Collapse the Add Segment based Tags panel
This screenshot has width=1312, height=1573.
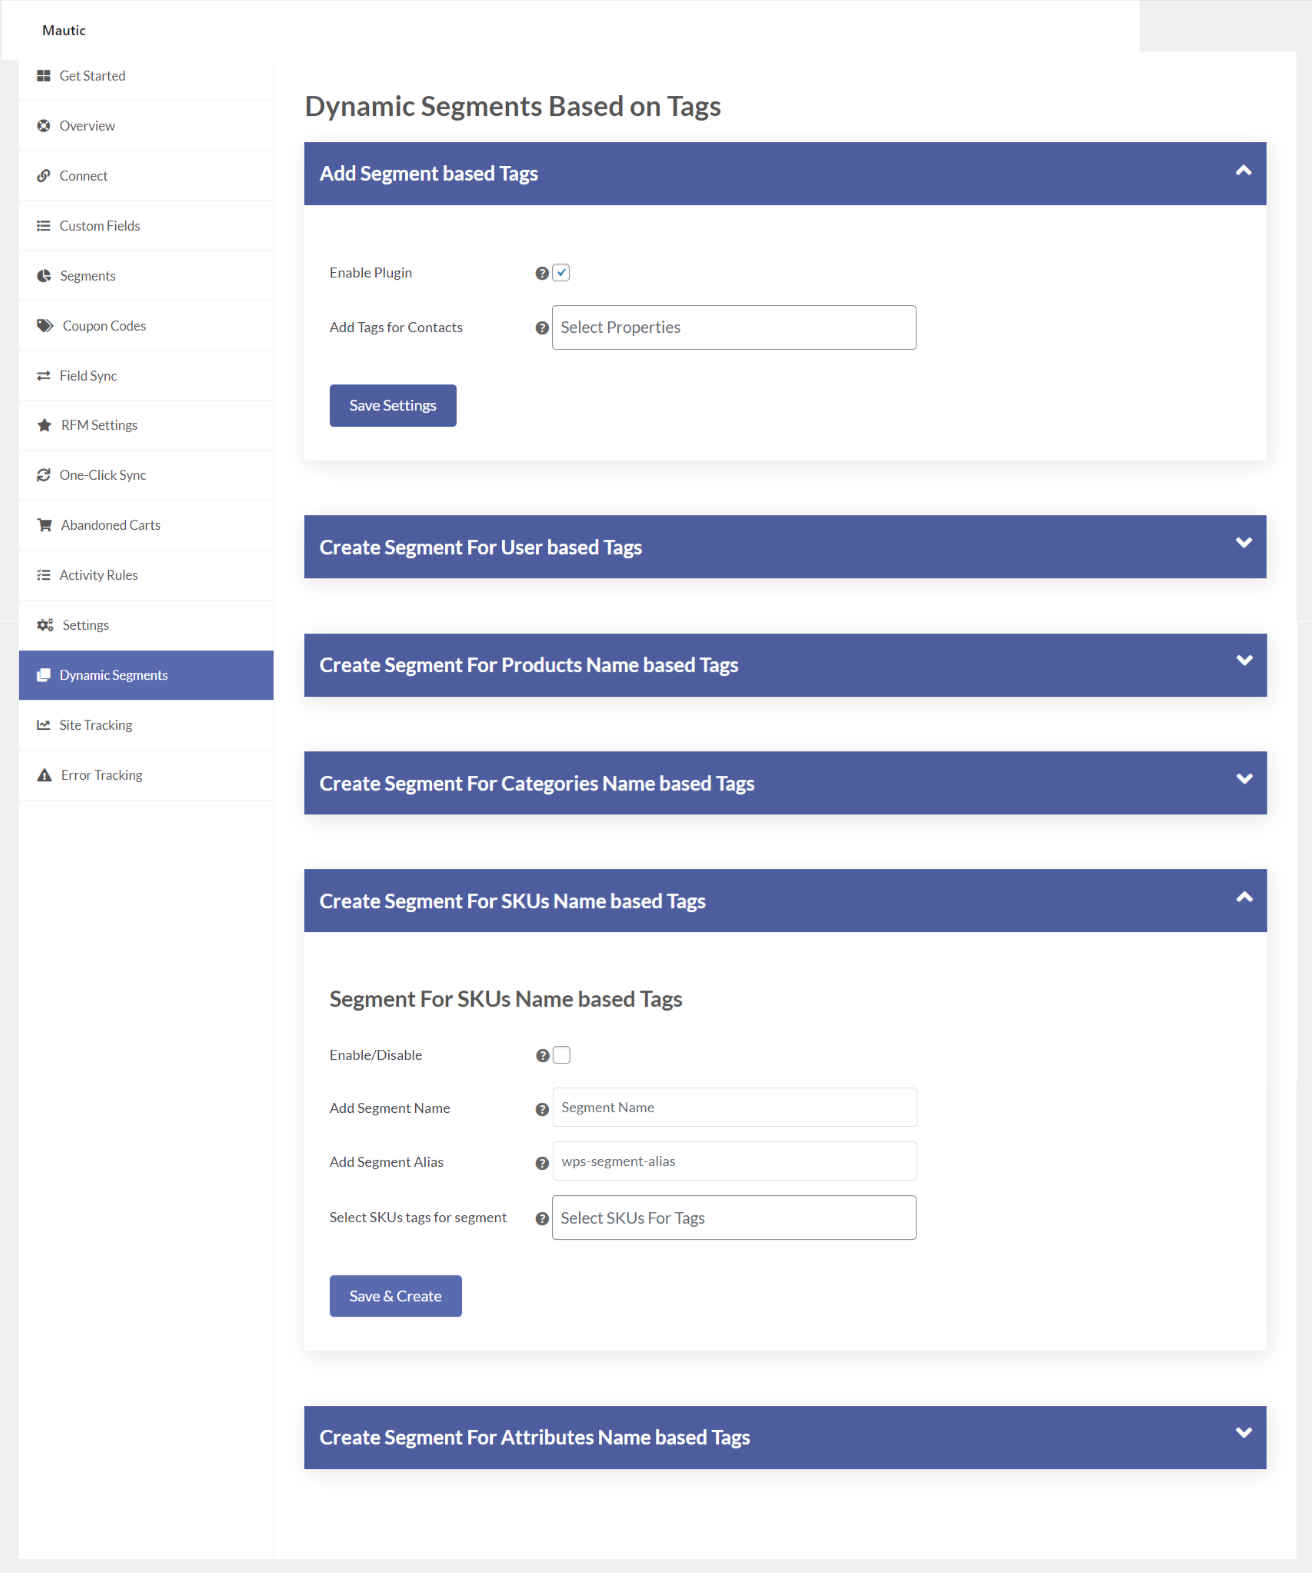[x=1243, y=171]
